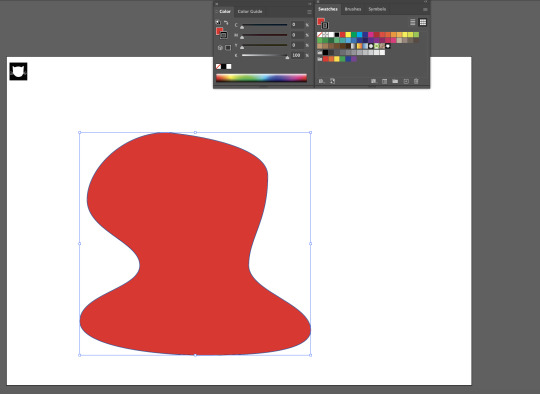Click the Yellow percentage input field
Viewport: 540px width, 394px height.
pos(298,45)
